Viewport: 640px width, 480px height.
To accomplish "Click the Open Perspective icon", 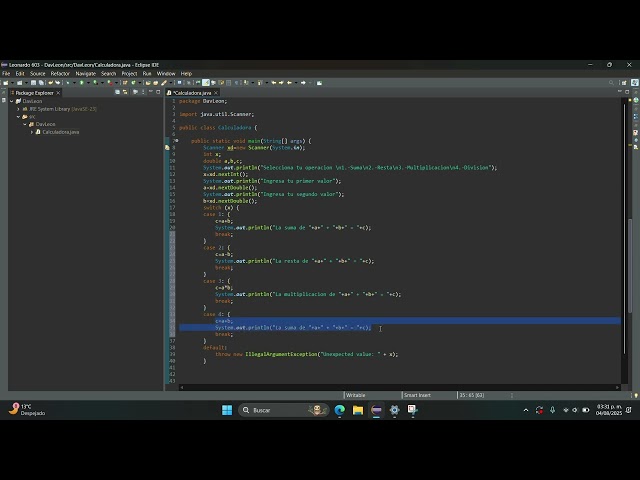I will [x=624, y=83].
